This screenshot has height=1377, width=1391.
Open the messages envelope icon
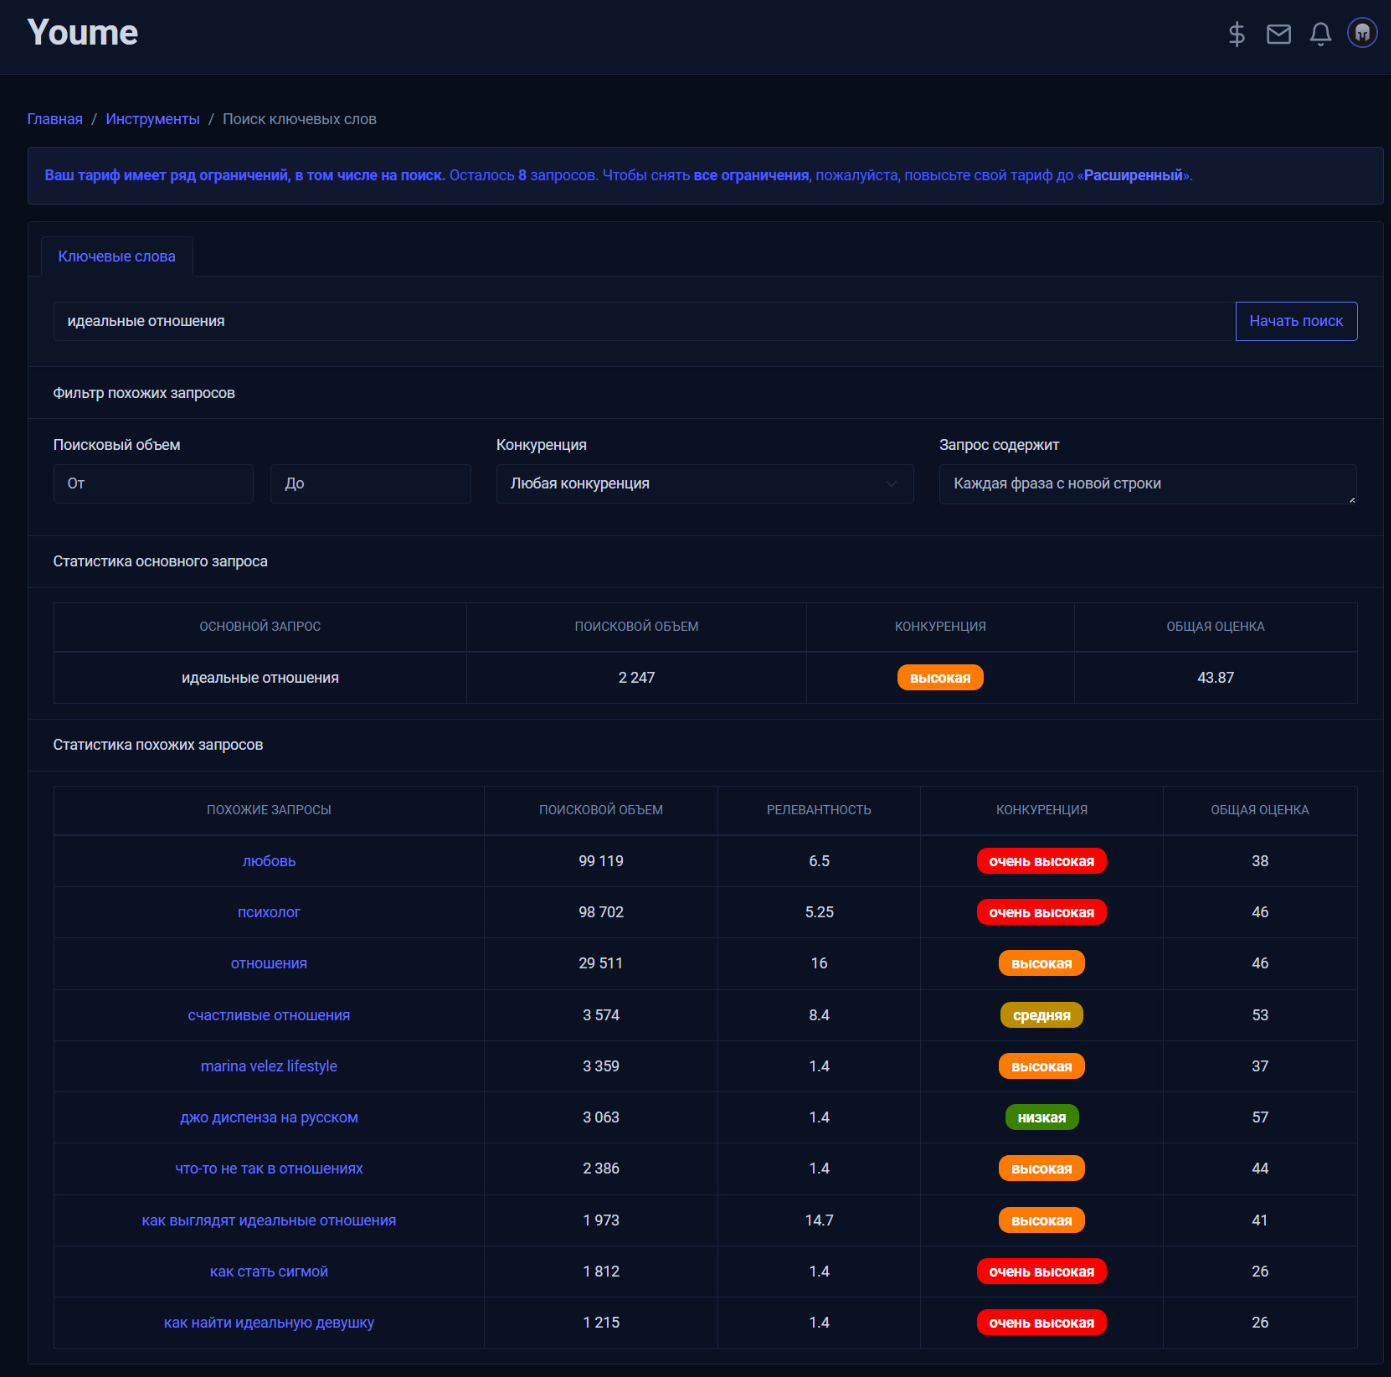pyautogui.click(x=1279, y=34)
